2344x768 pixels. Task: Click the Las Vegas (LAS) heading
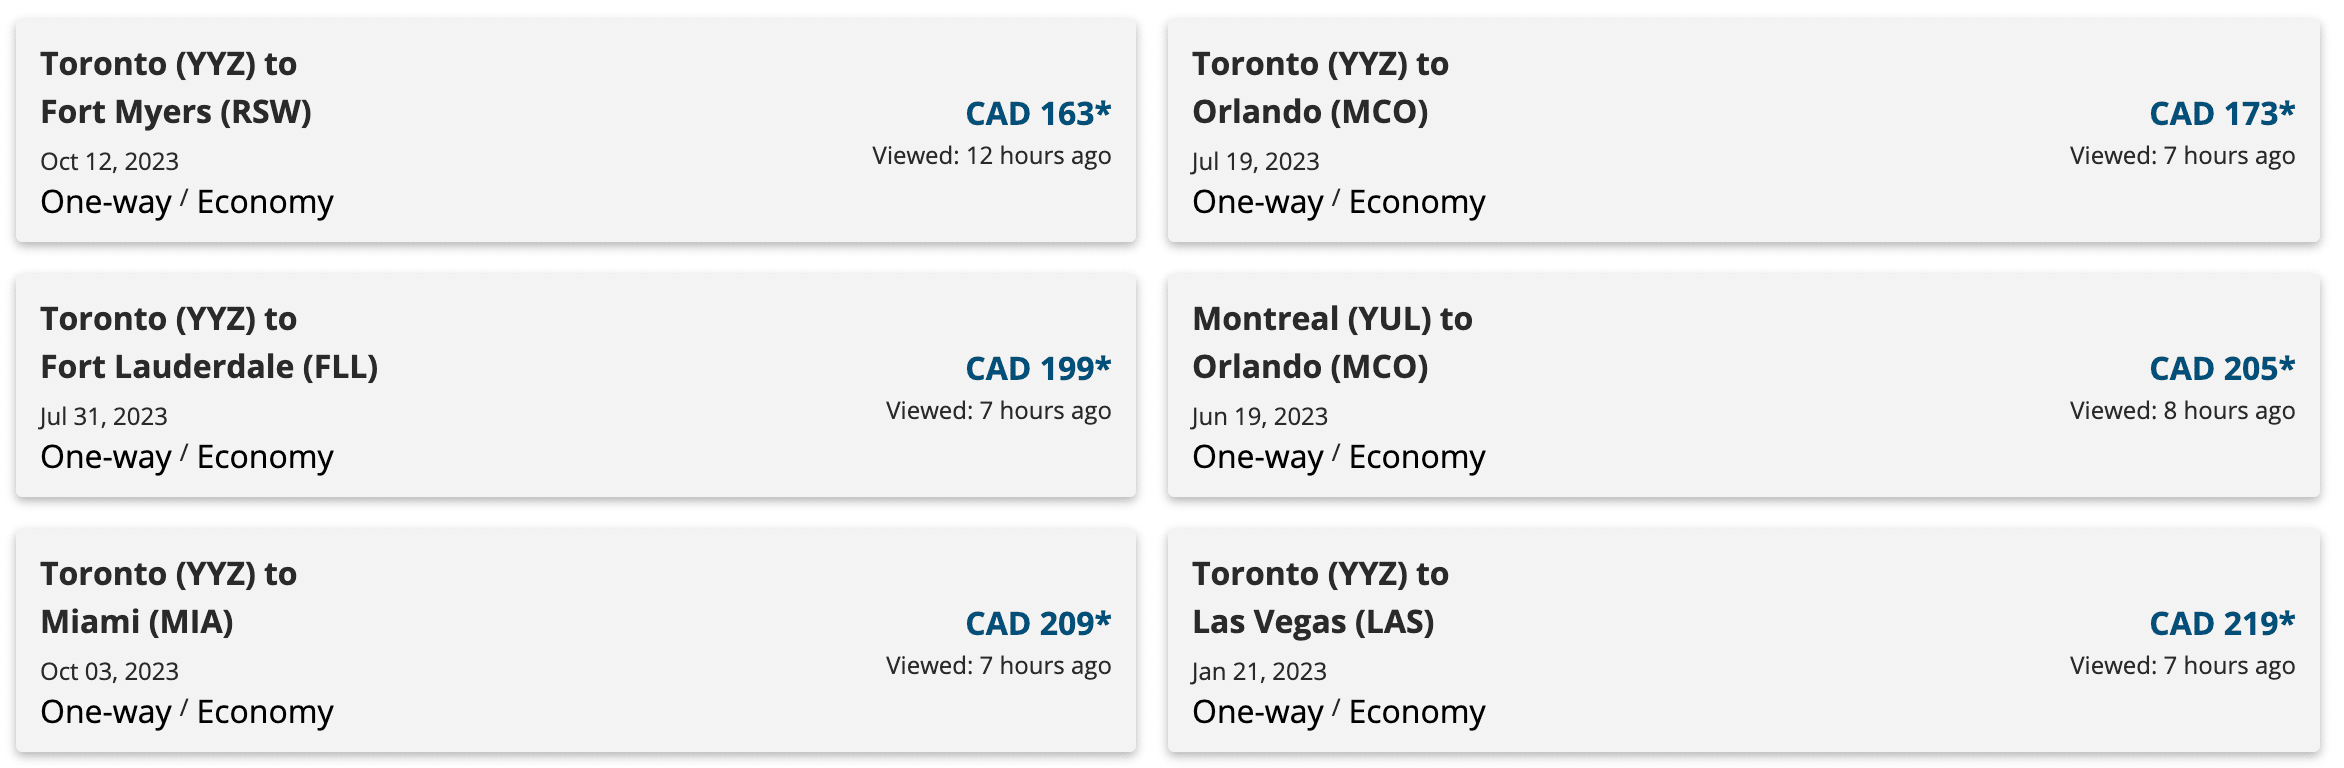point(1313,622)
